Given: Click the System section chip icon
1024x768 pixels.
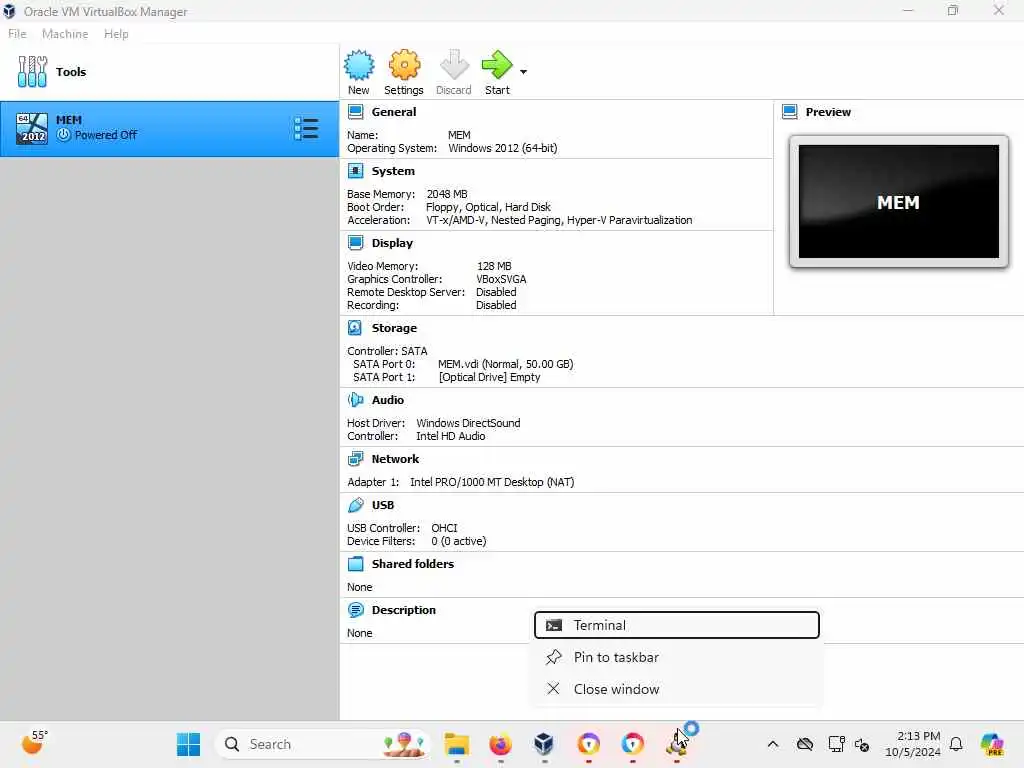Looking at the screenshot, I should 355,171.
